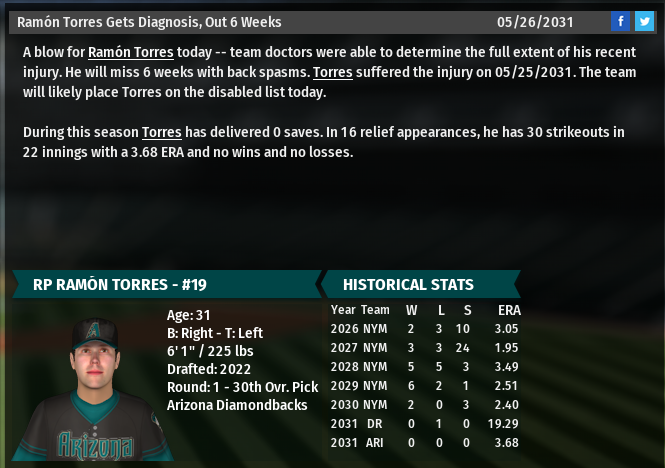Click the Historical Stats header
The width and height of the screenshot is (665, 468).
(x=408, y=284)
